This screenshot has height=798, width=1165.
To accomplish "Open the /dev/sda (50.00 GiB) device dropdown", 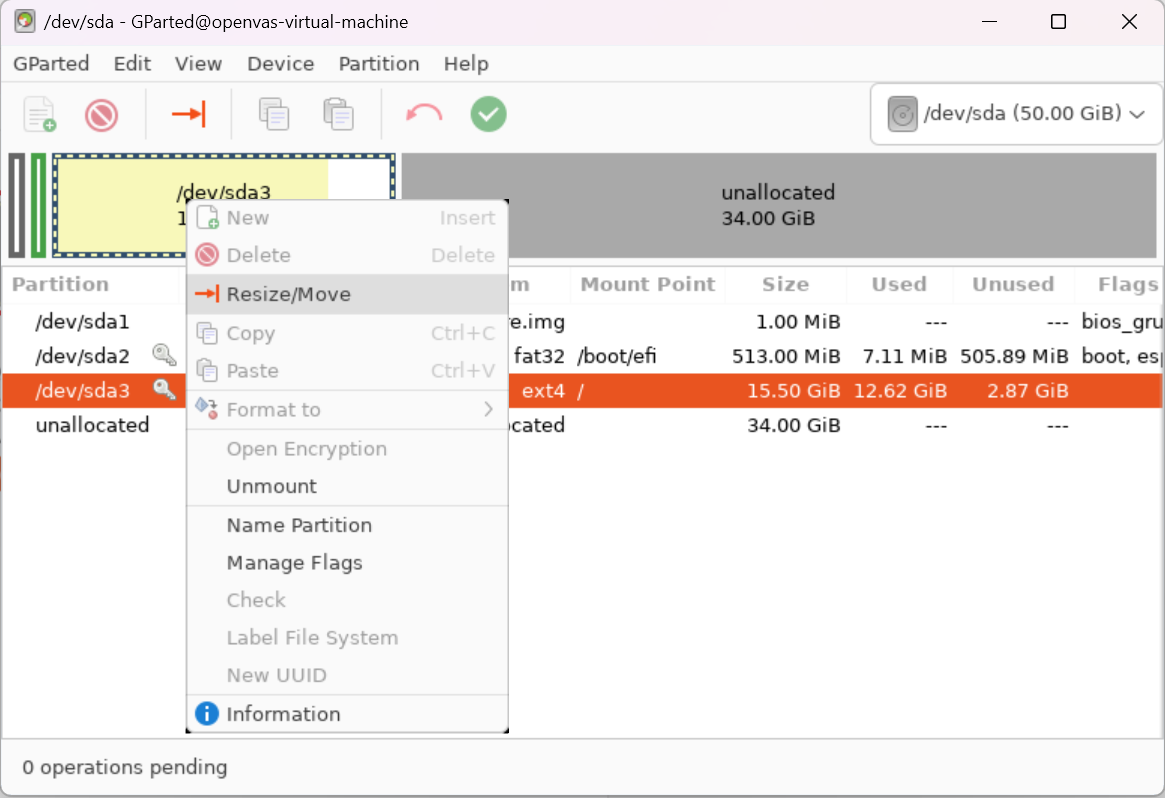I will tap(1016, 114).
